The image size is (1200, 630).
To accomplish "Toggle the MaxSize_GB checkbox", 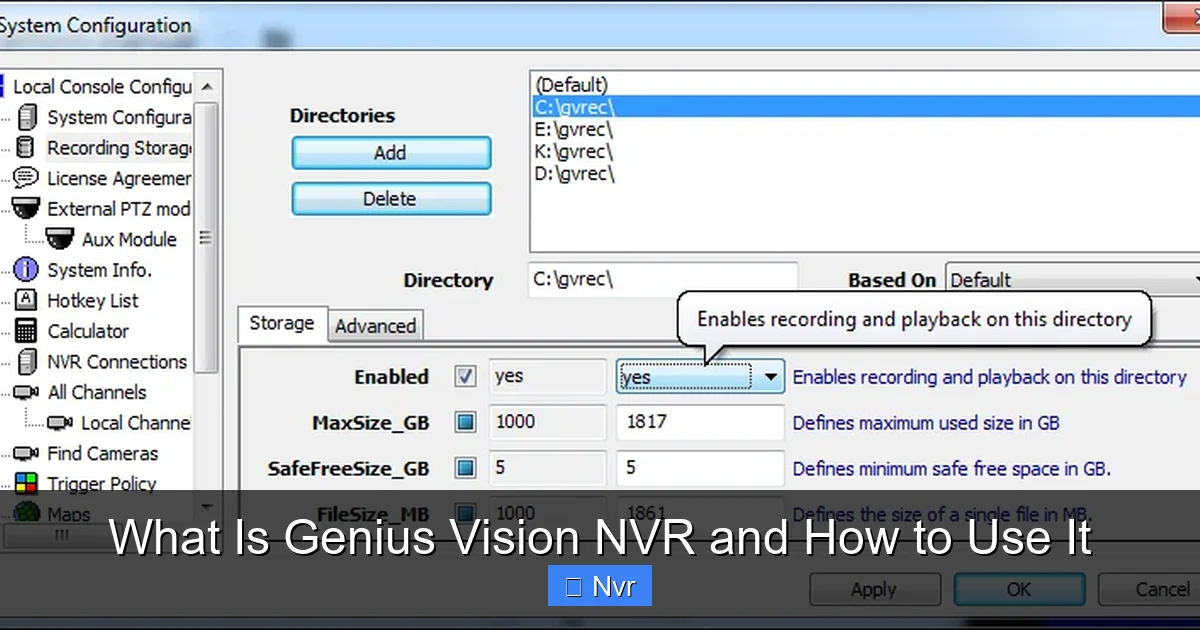I will tap(464, 422).
